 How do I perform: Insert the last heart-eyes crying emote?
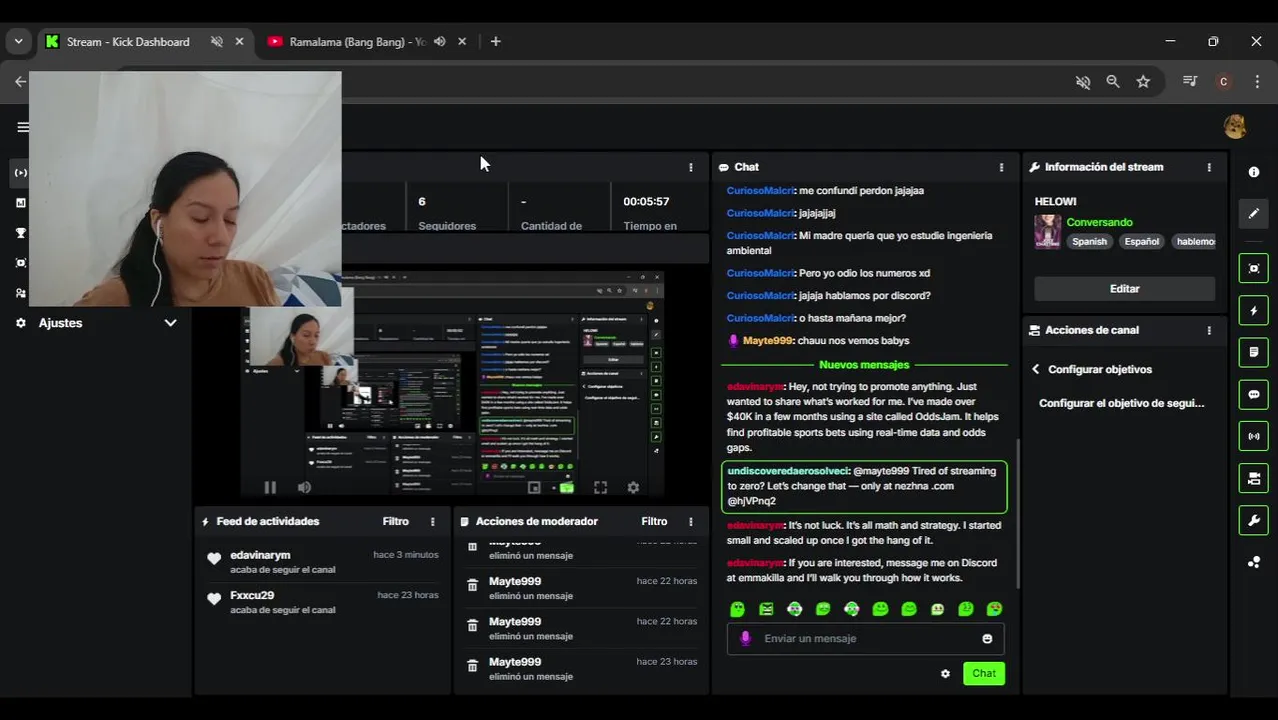click(x=994, y=608)
